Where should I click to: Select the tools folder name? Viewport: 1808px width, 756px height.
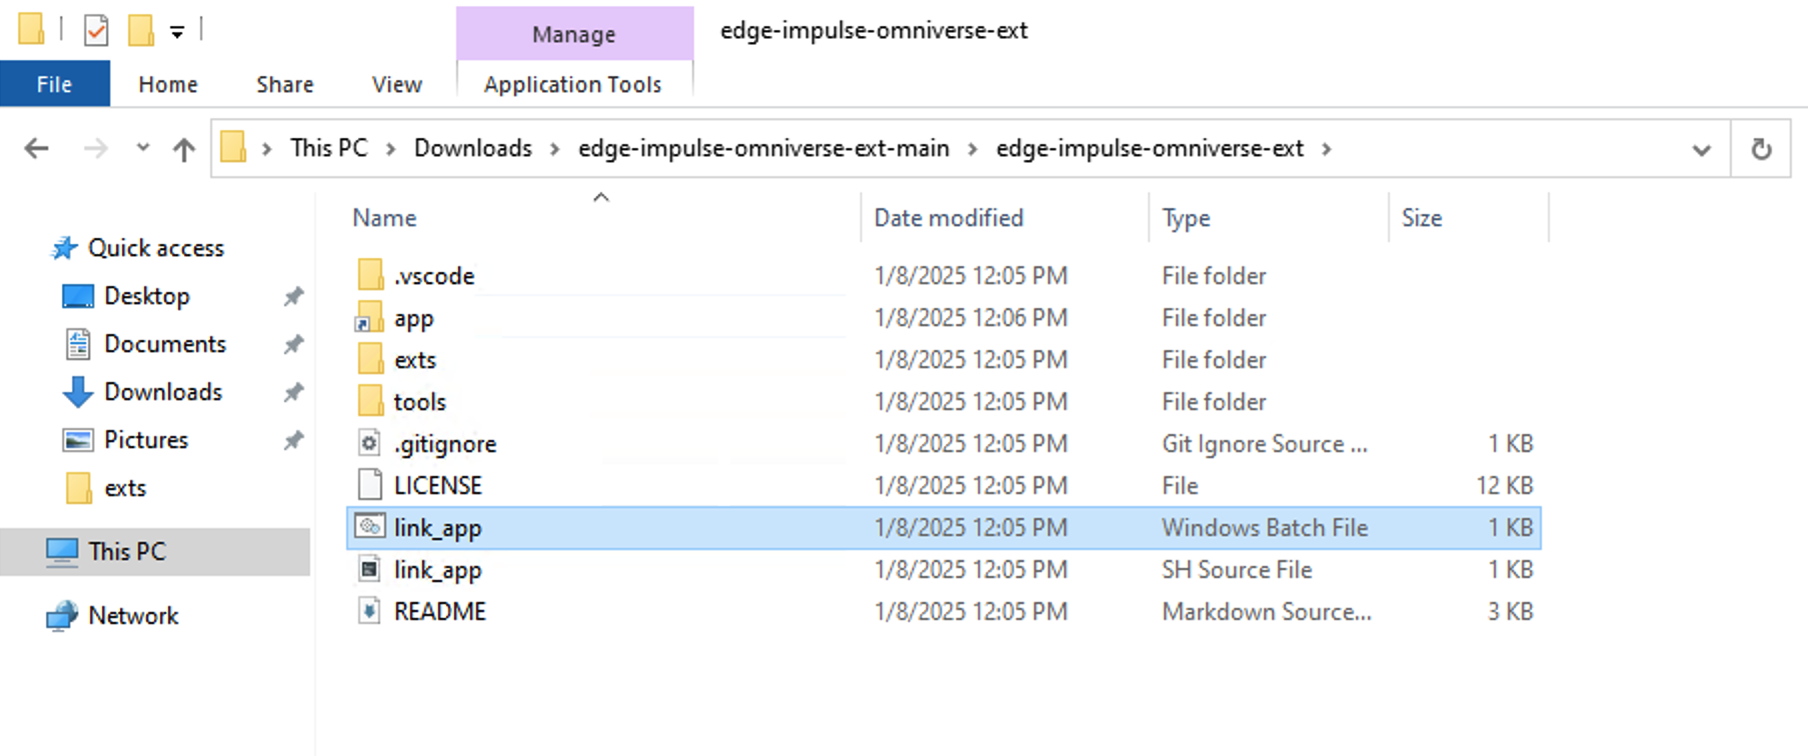tap(420, 402)
